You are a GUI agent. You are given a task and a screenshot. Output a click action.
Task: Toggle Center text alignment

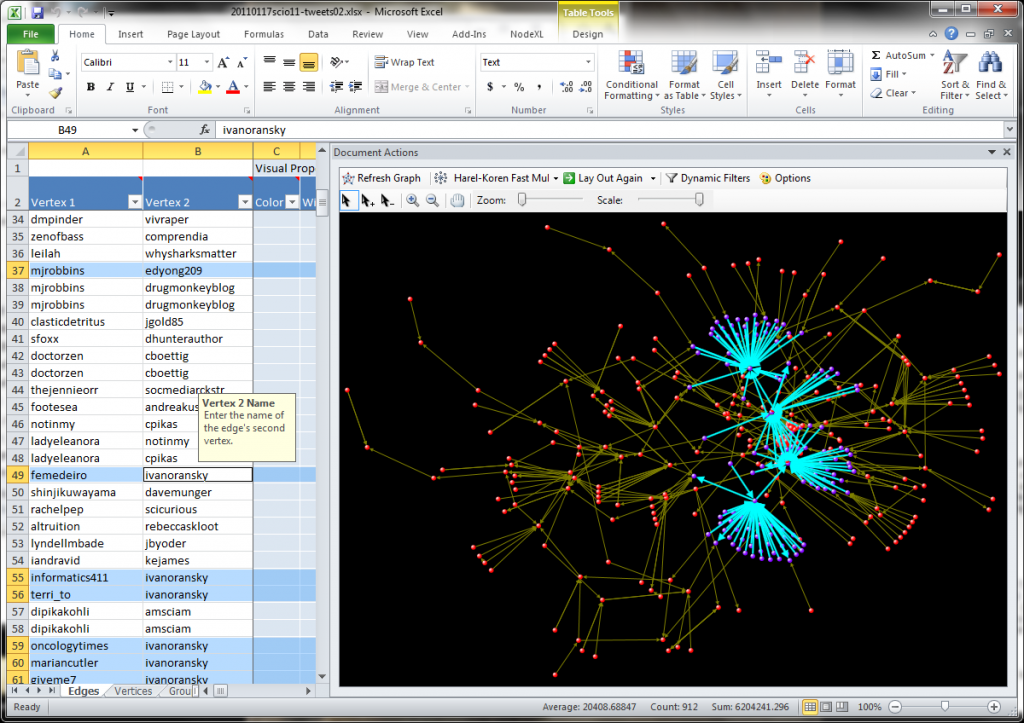[289, 87]
